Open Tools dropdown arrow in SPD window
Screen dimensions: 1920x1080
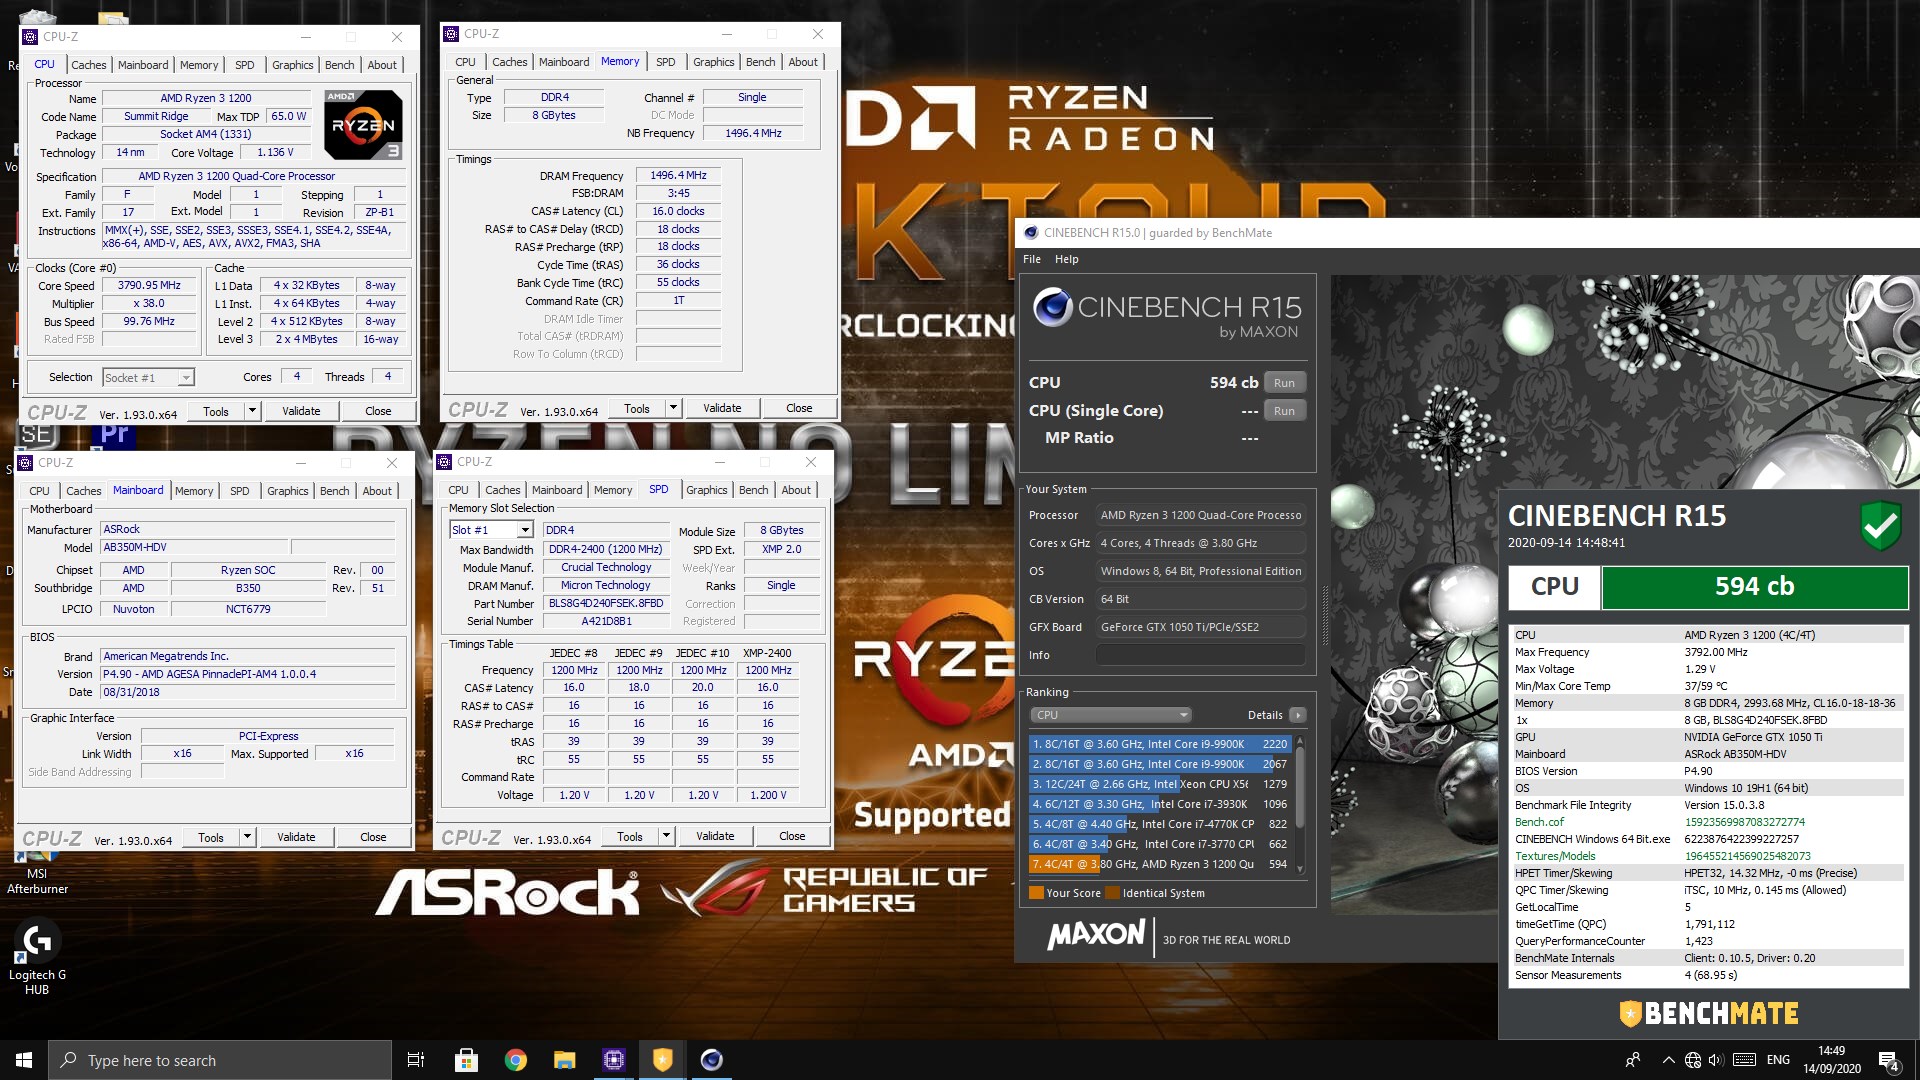tap(666, 836)
